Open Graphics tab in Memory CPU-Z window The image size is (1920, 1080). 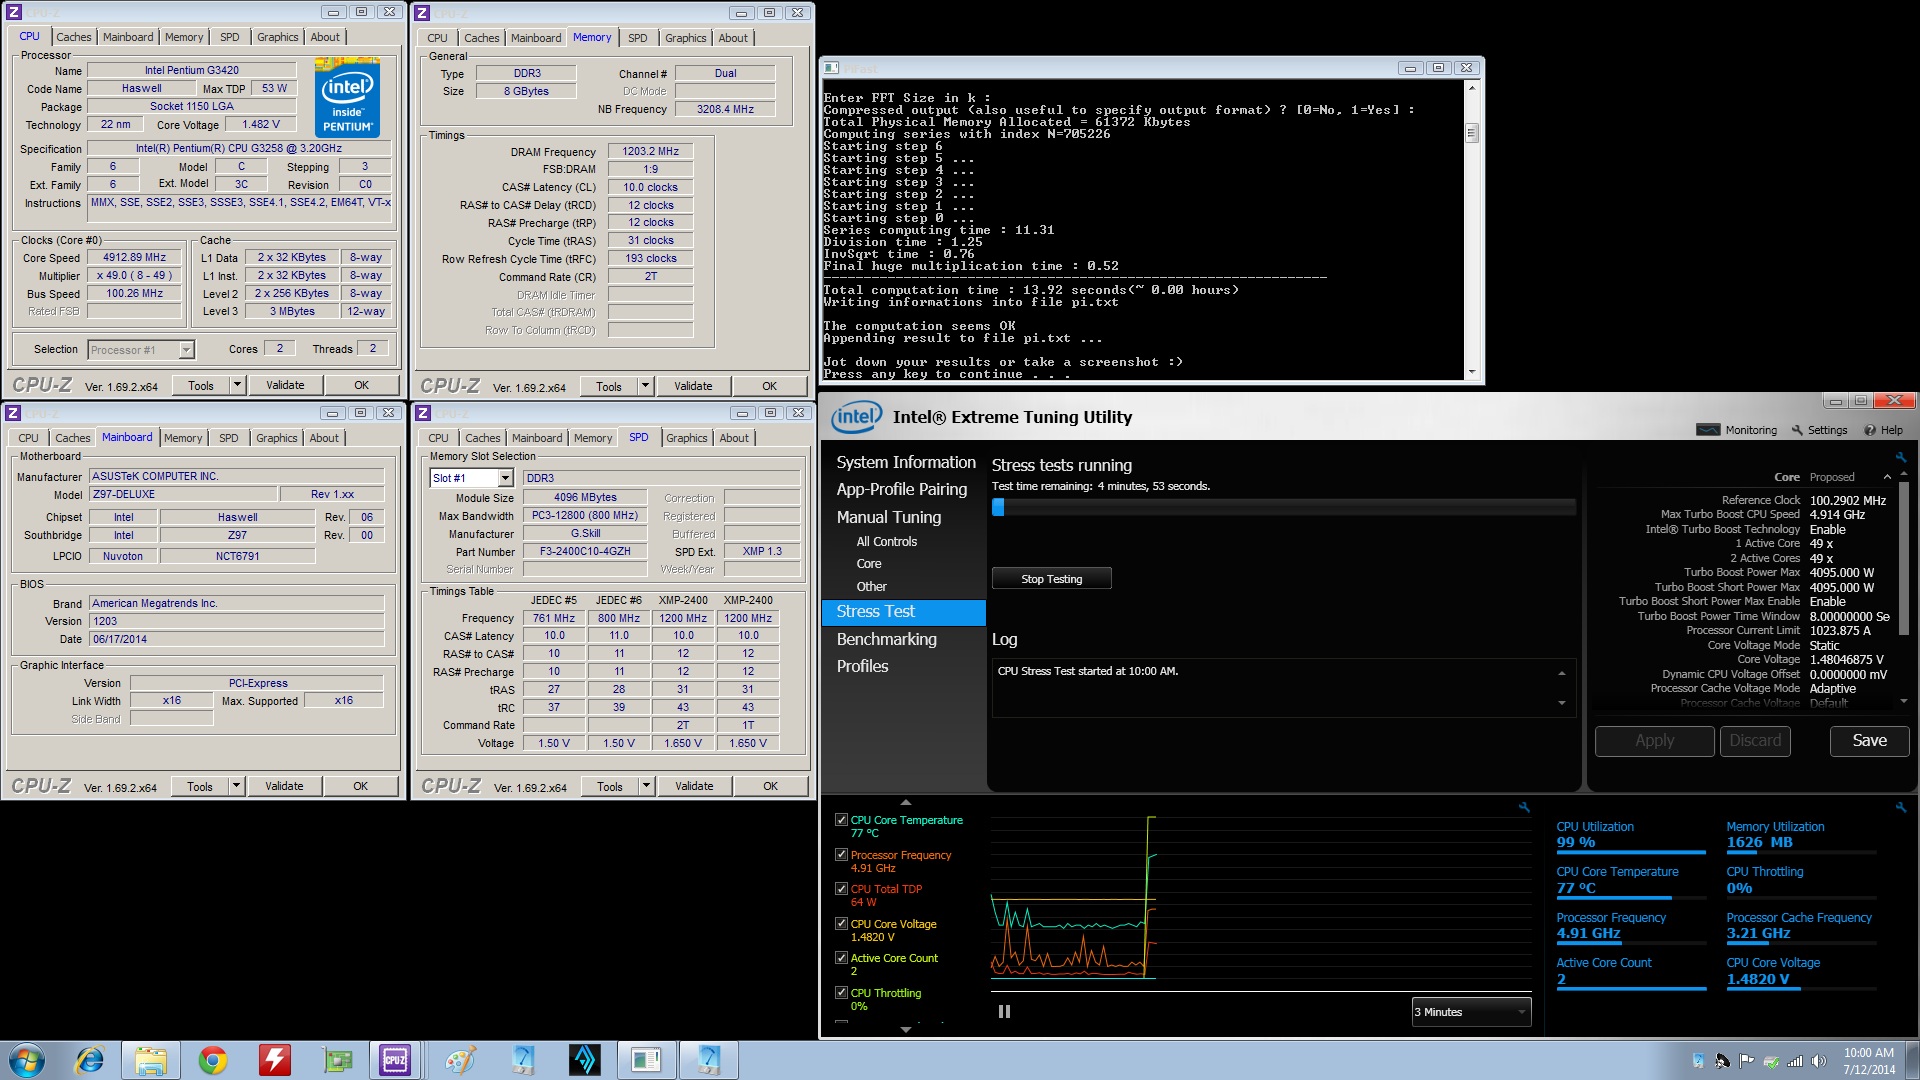point(685,38)
